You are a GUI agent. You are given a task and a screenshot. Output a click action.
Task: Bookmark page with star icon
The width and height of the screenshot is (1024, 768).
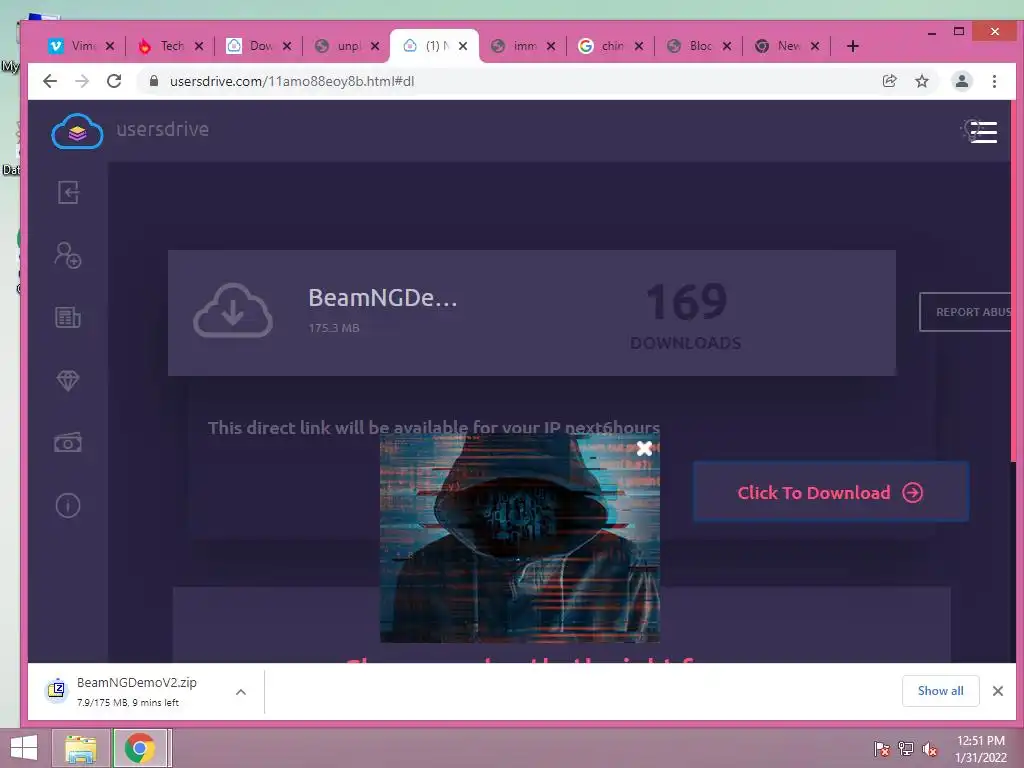click(x=921, y=81)
